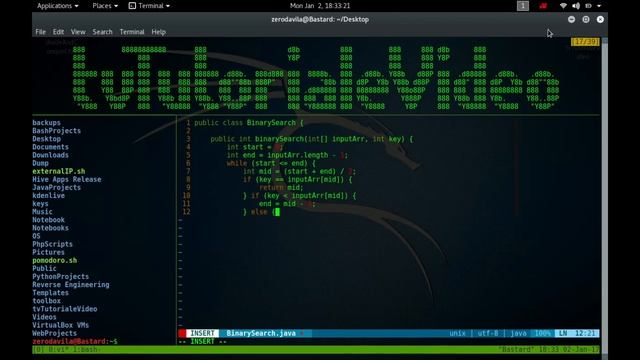
Task: Click the 17/39 scroll position indicator
Action: pyautogui.click(x=585, y=42)
